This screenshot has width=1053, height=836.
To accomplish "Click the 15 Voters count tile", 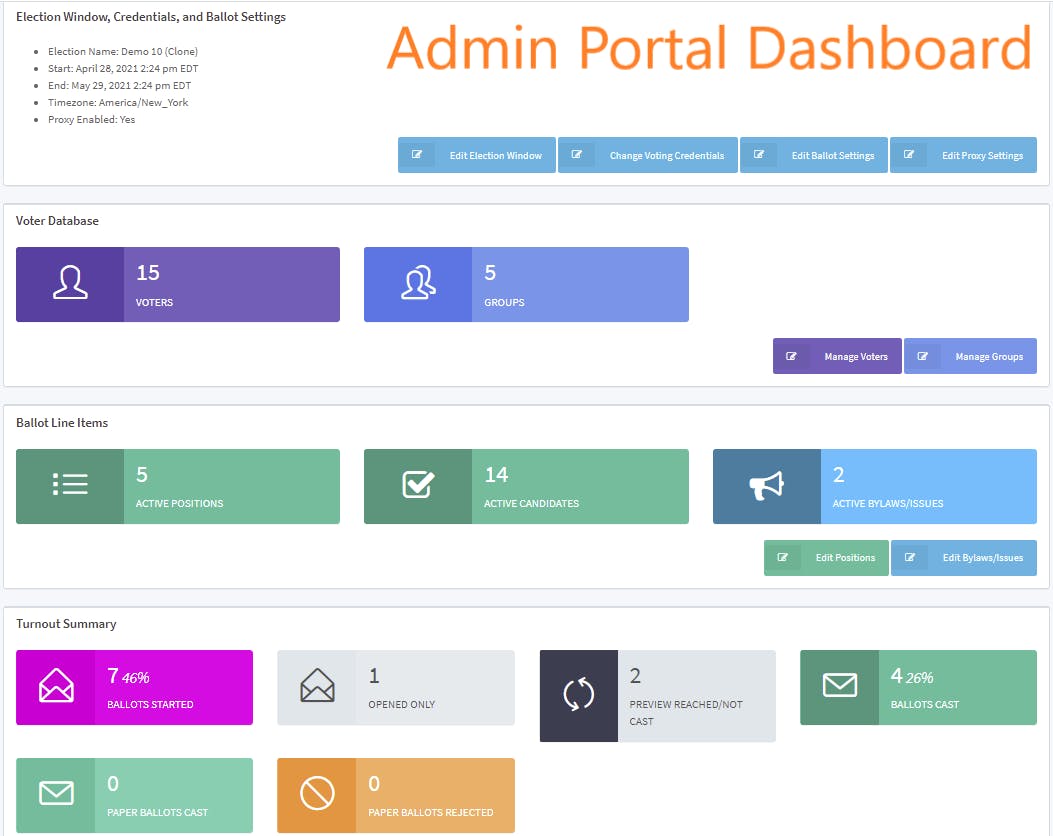I will [178, 285].
